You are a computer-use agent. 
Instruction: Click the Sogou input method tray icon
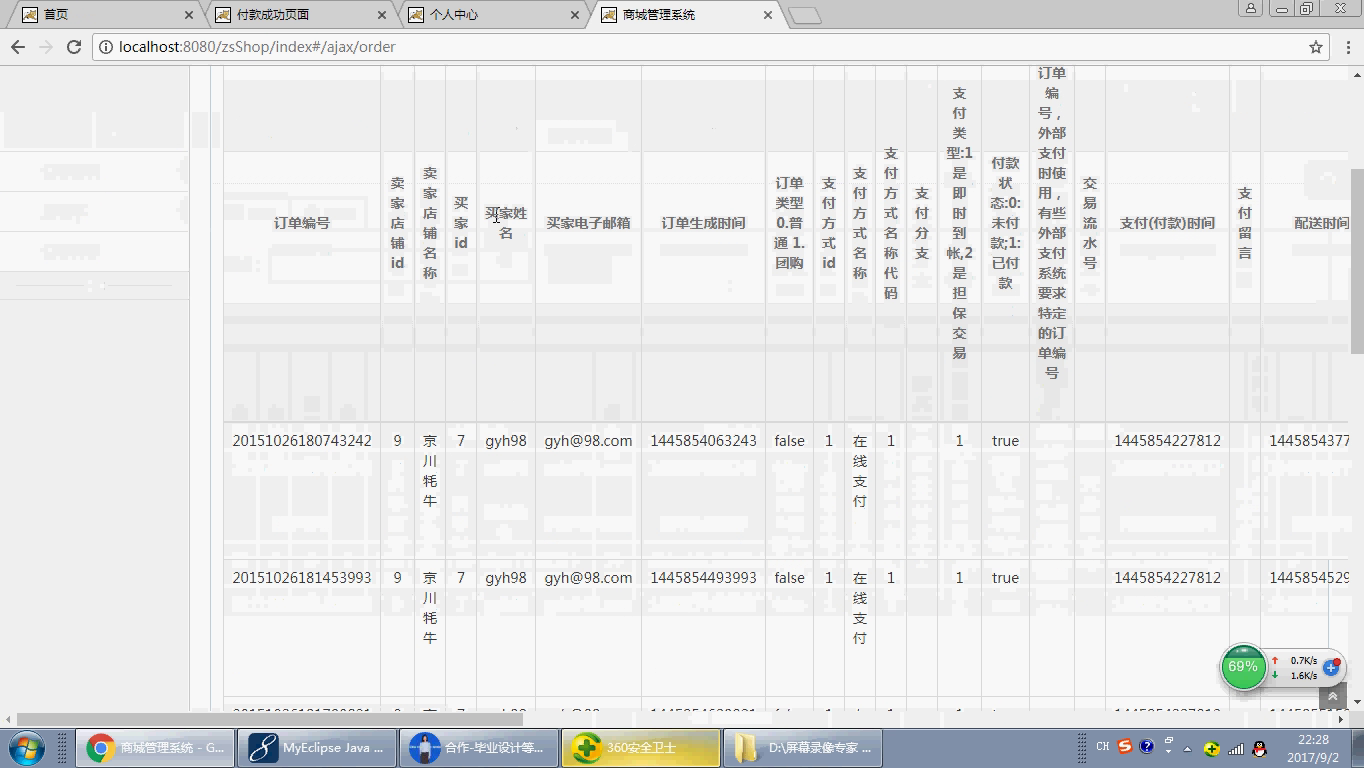pyautogui.click(x=1125, y=747)
